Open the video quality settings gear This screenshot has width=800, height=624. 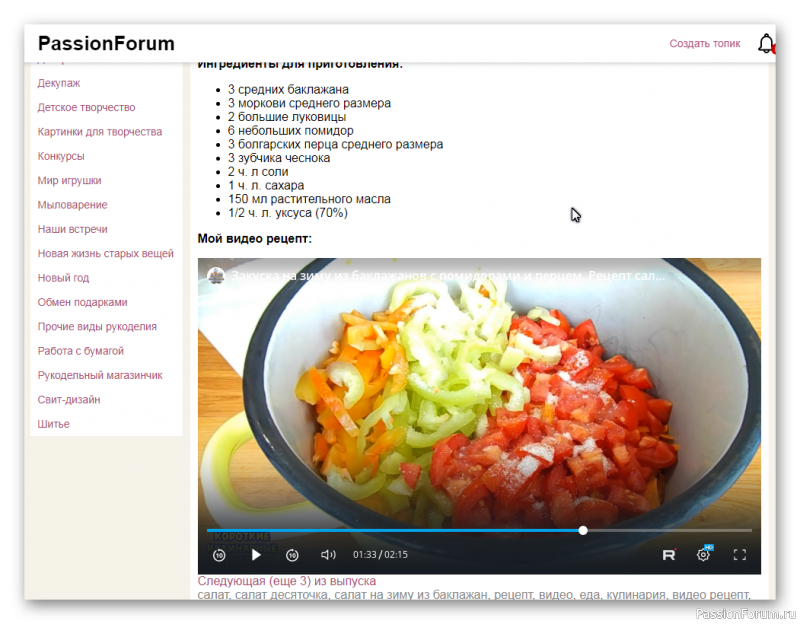[x=704, y=554]
